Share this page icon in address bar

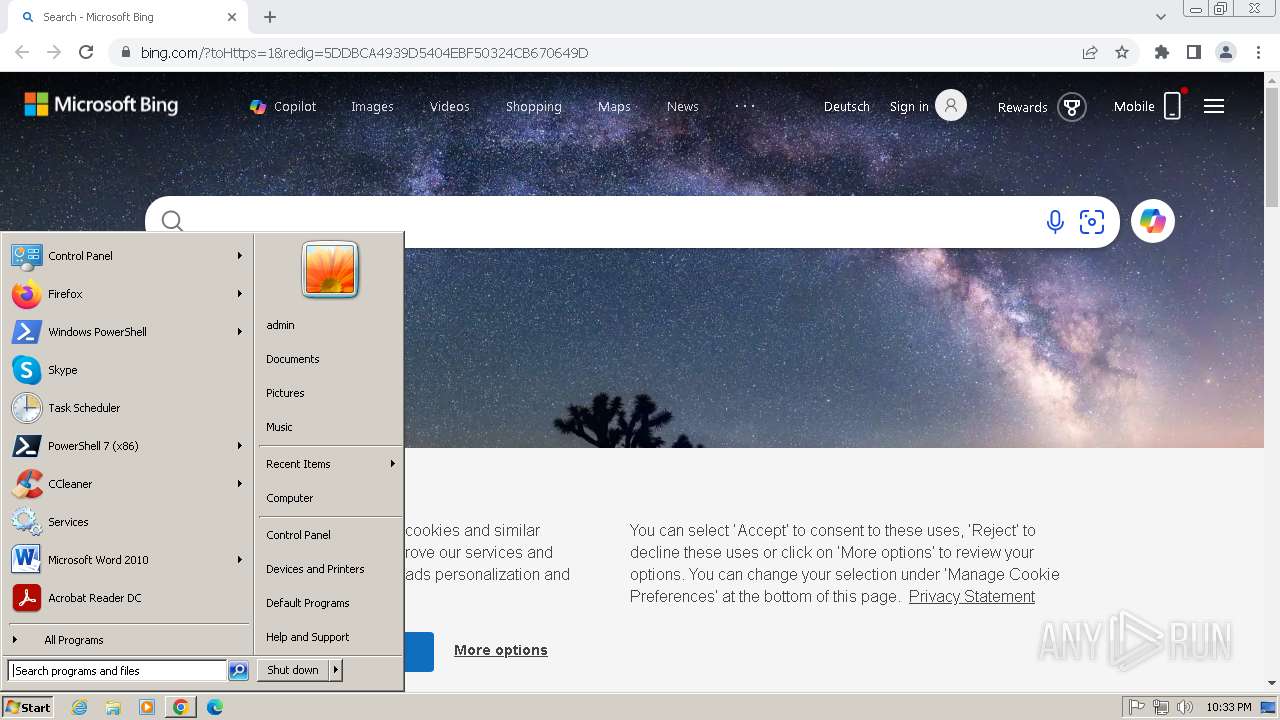(x=1090, y=52)
